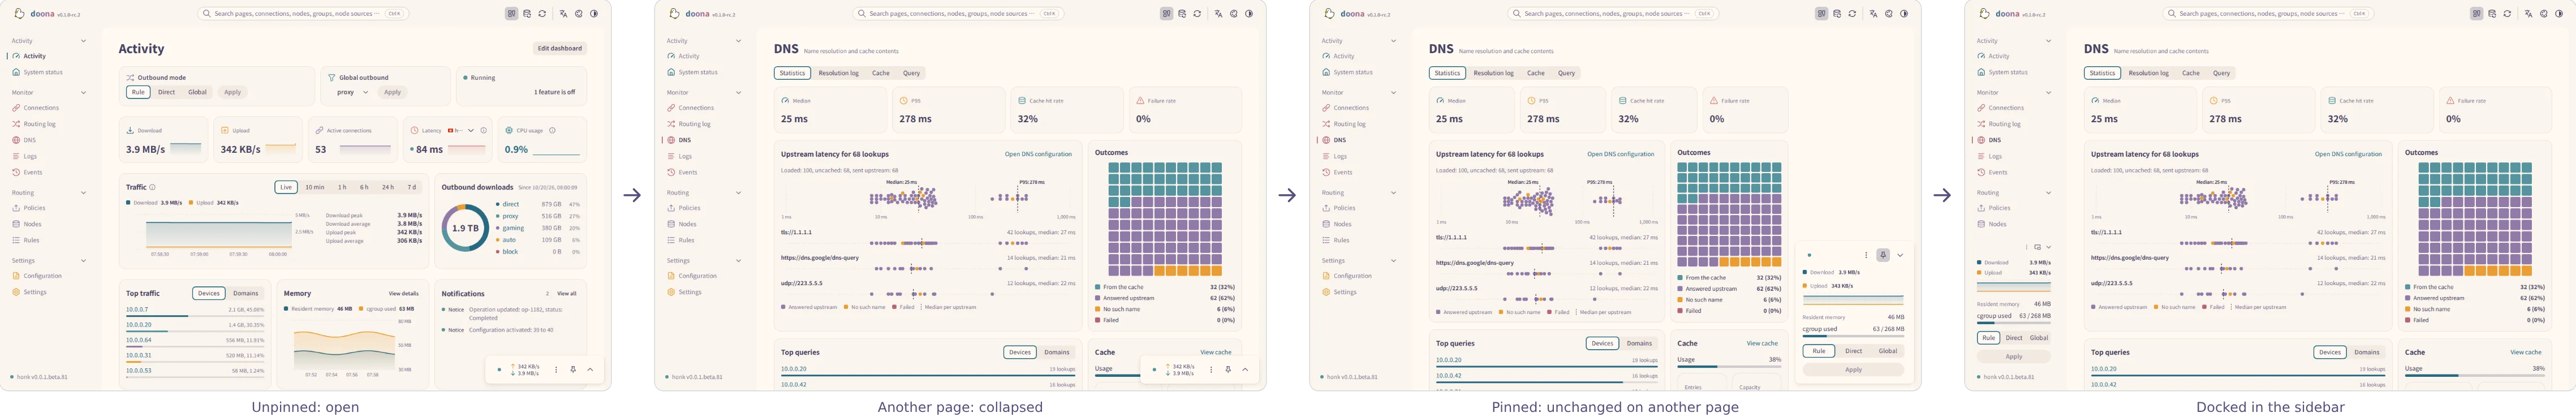Expand the collapsed widget chevron in the 'Another page: collapsed' panel
Image resolution: width=2576 pixels, height=417 pixels.
(1245, 369)
